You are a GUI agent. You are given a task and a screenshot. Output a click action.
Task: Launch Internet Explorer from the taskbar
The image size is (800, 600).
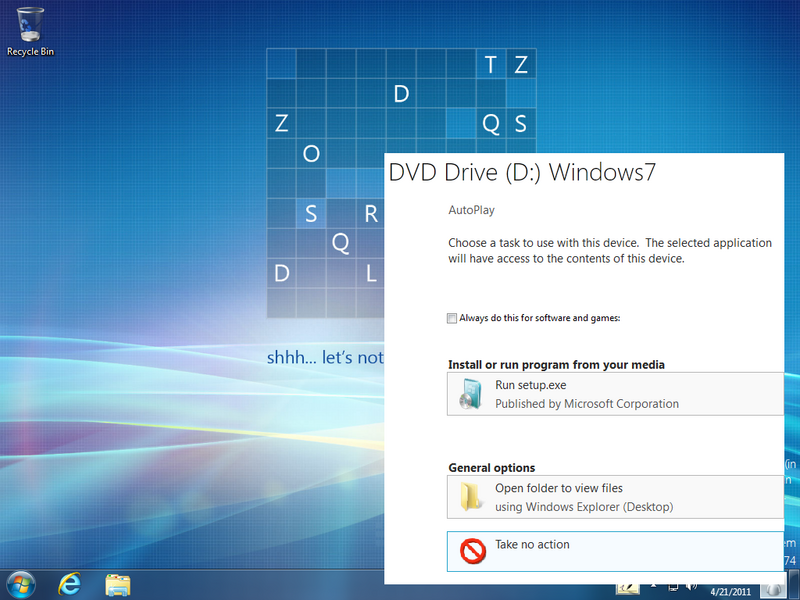pyautogui.click(x=69, y=585)
